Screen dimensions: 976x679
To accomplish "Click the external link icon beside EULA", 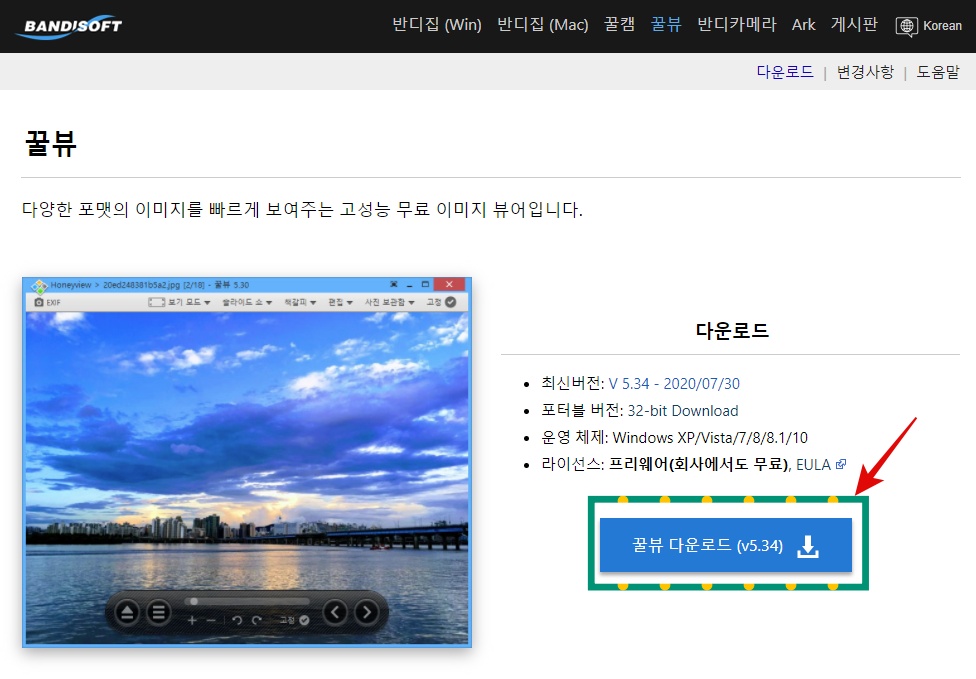I will (x=840, y=464).
